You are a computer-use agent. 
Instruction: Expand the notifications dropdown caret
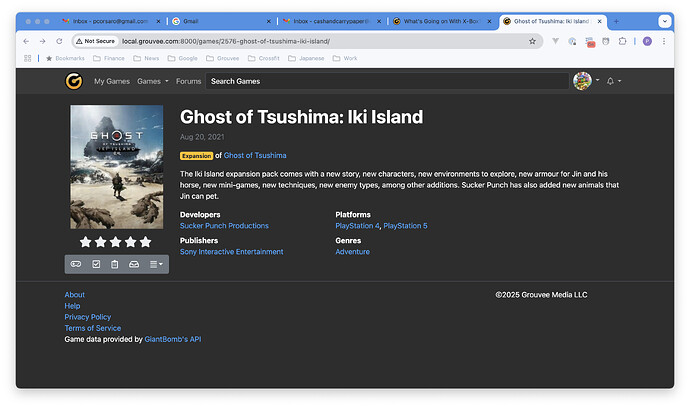pos(620,81)
